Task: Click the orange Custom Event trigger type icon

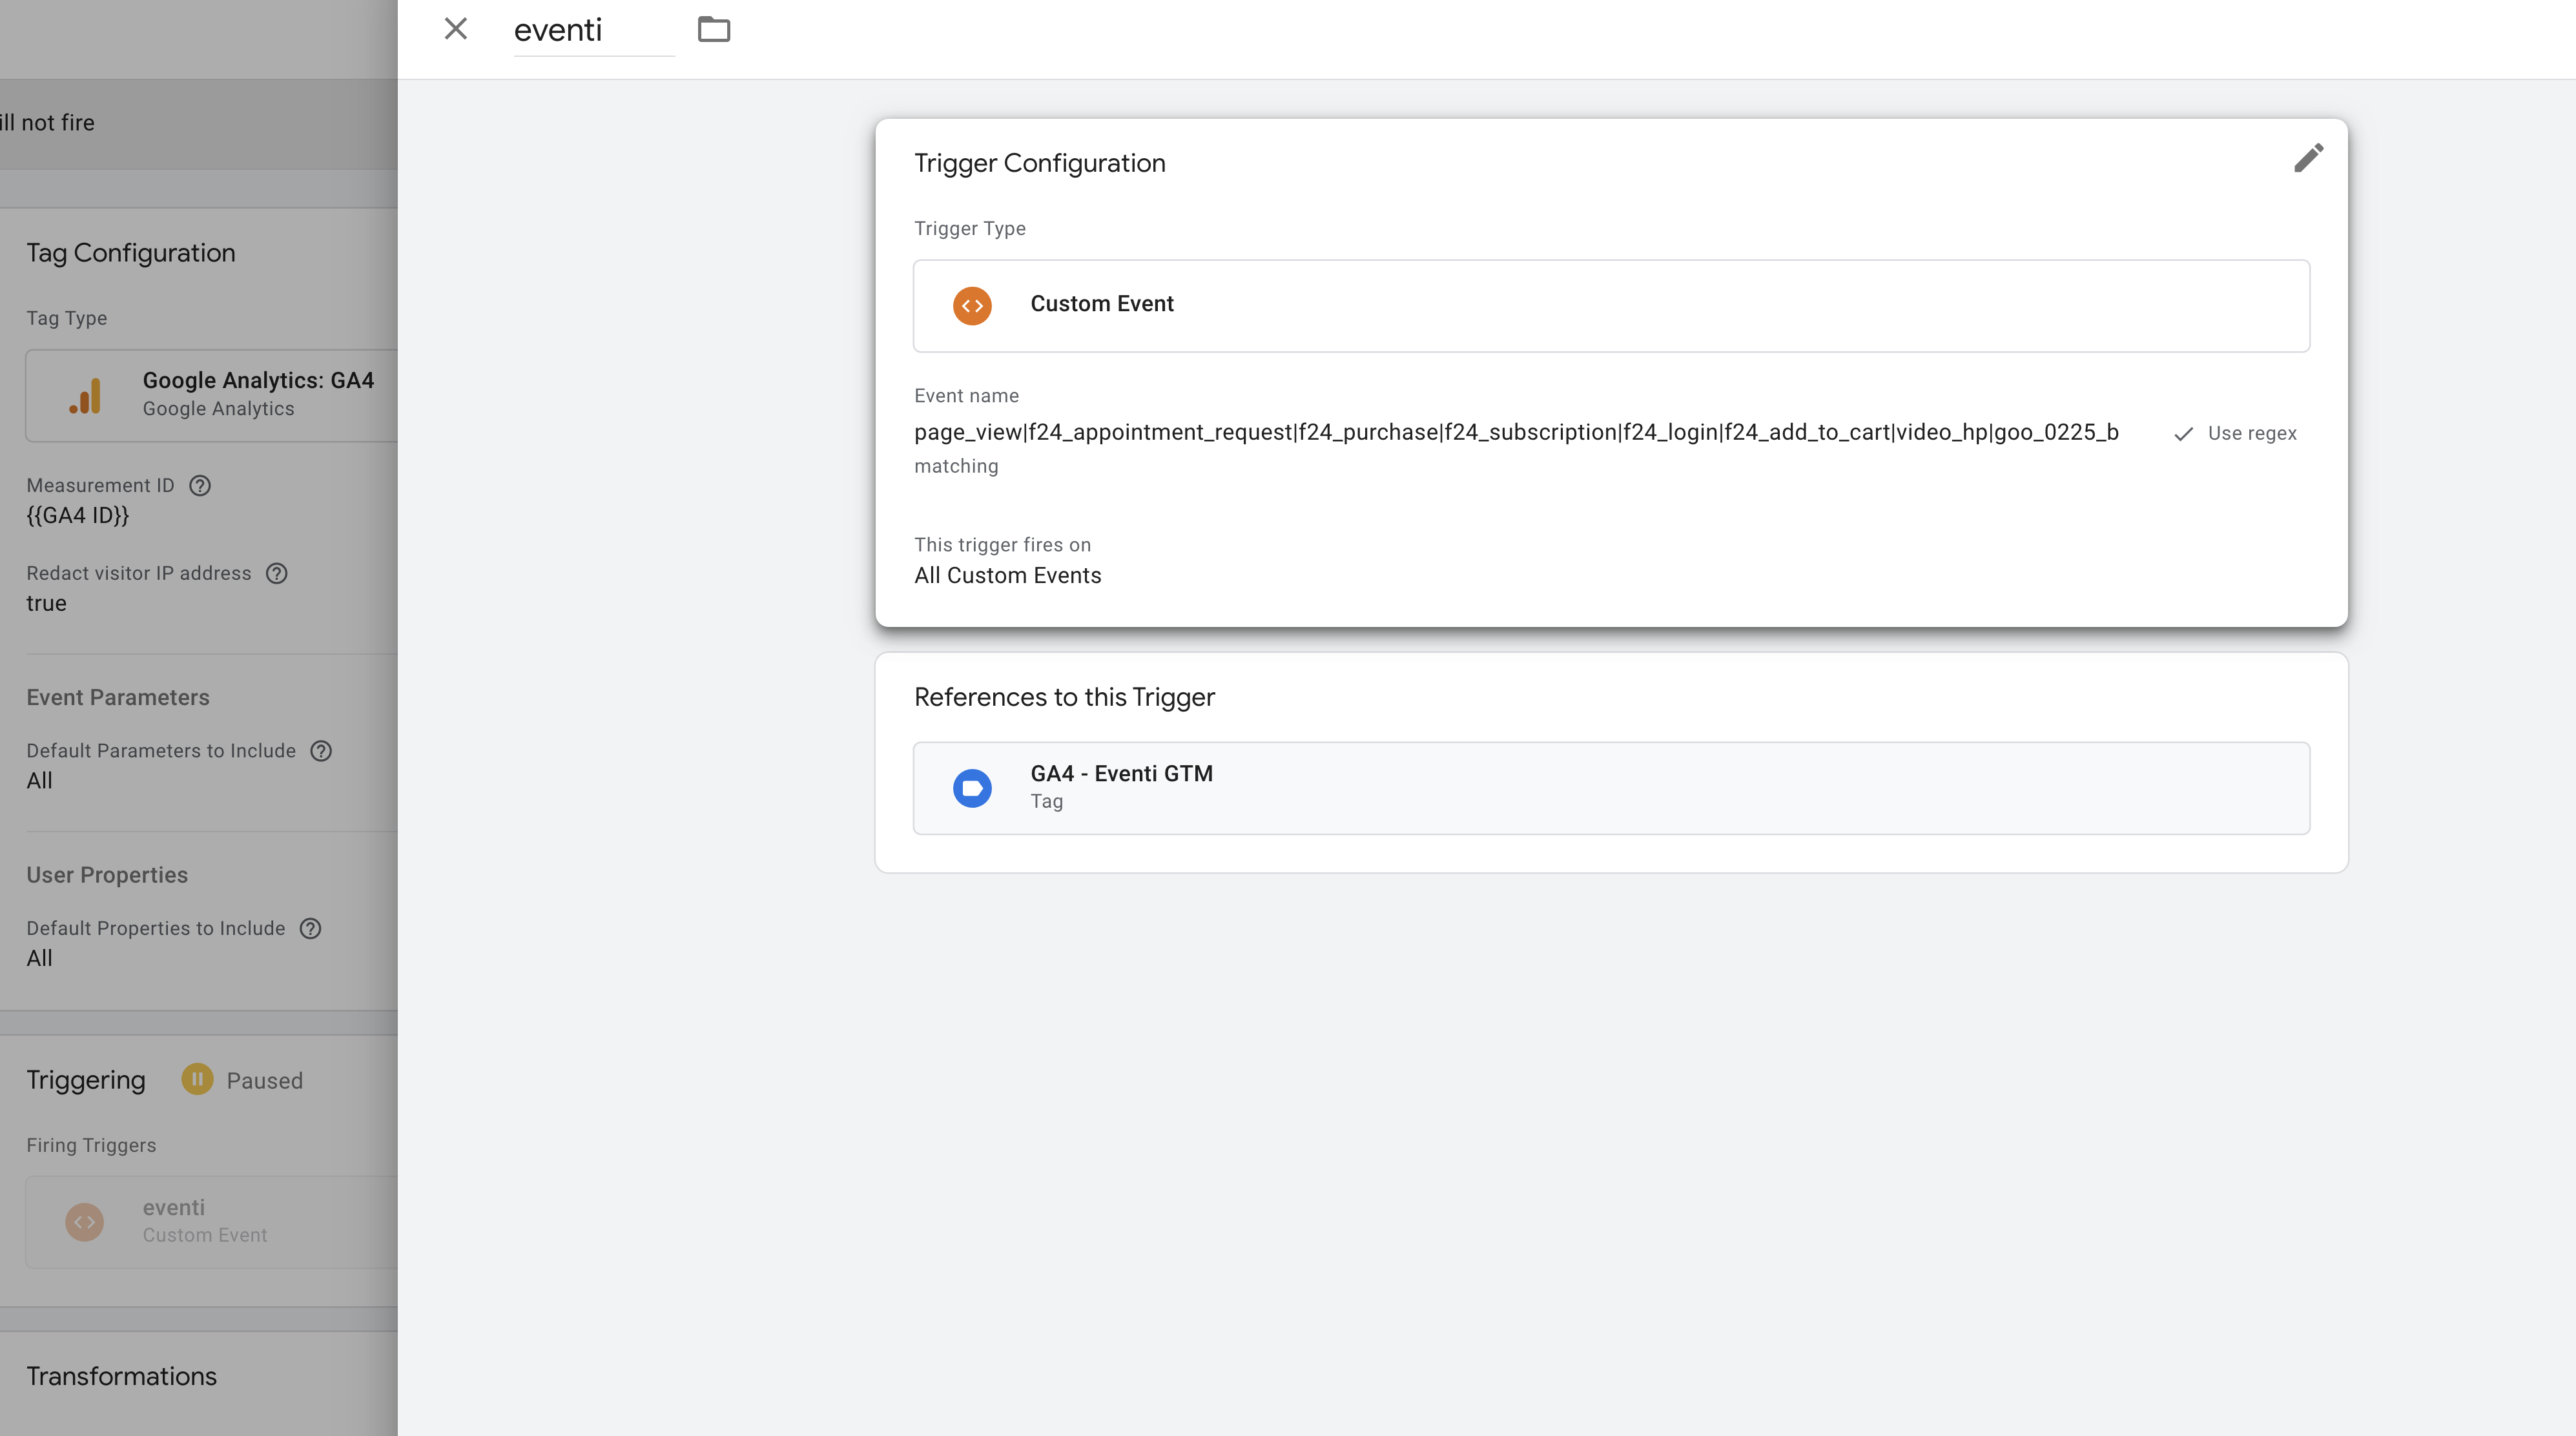Action: point(972,305)
